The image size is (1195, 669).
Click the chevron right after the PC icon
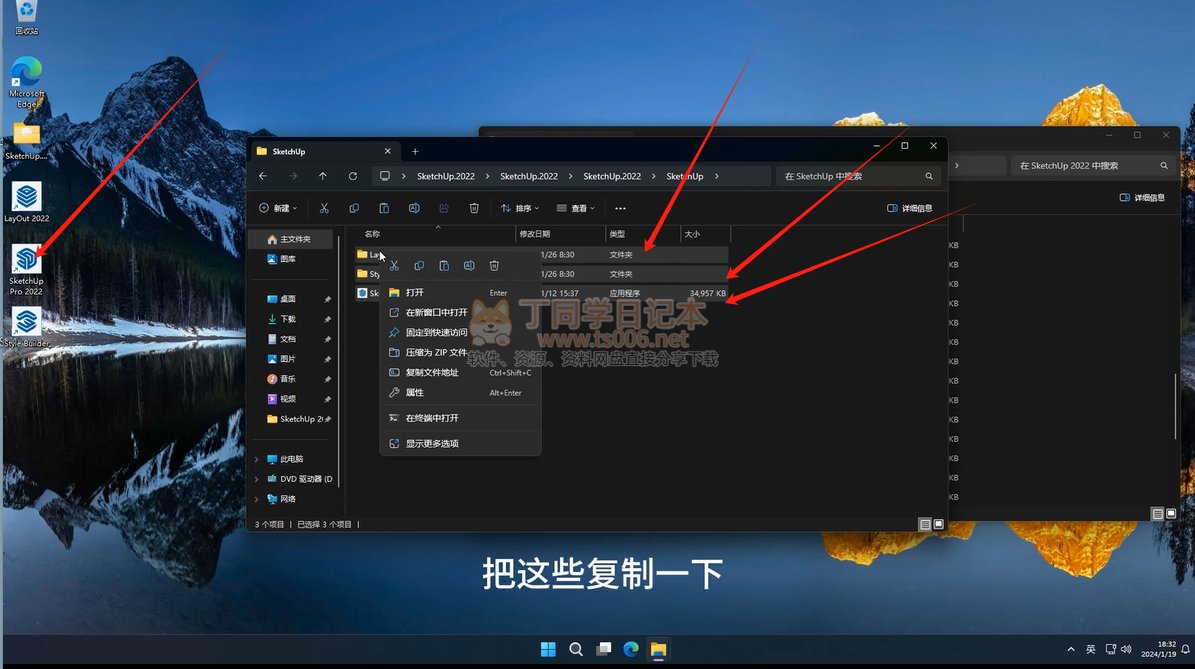[404, 176]
